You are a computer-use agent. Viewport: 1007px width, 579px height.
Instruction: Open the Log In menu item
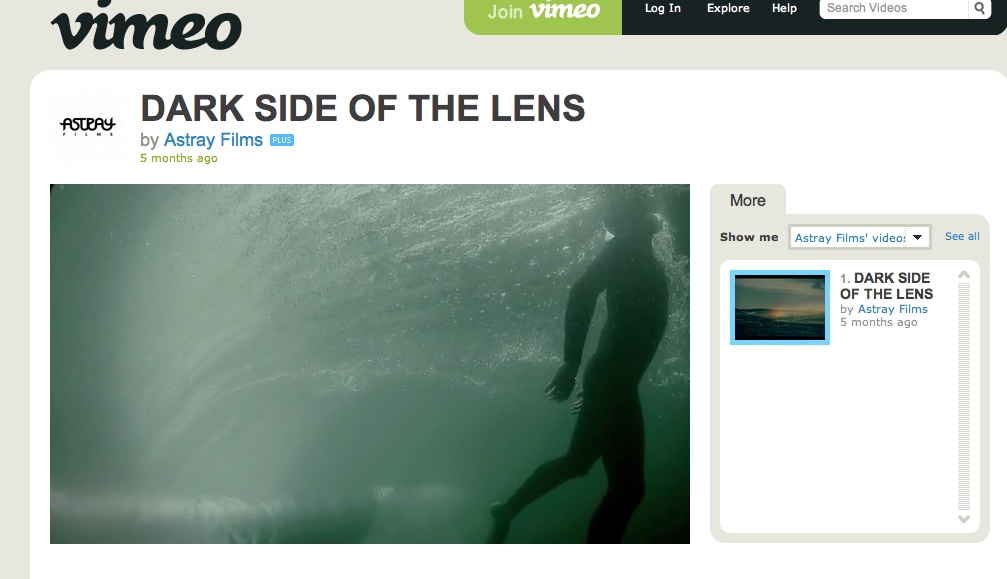click(663, 8)
